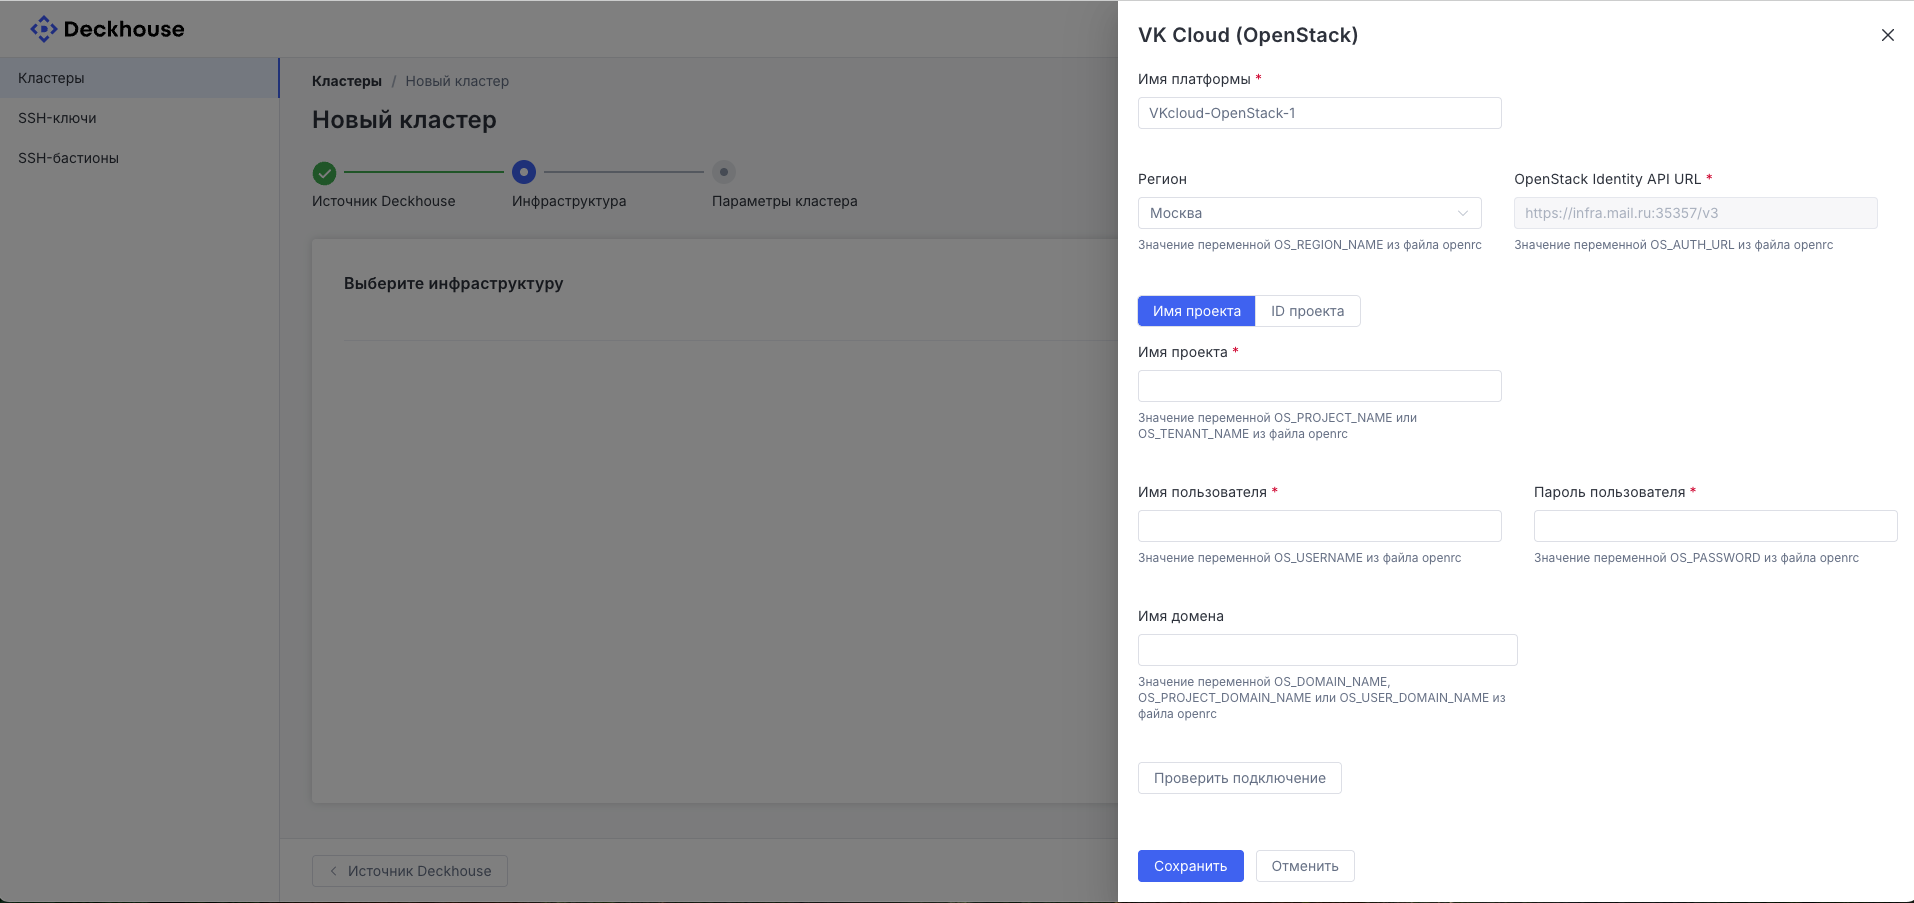Image resolution: width=1914 pixels, height=903 pixels.
Task: Click the Параметры кластера step label
Action: (784, 201)
